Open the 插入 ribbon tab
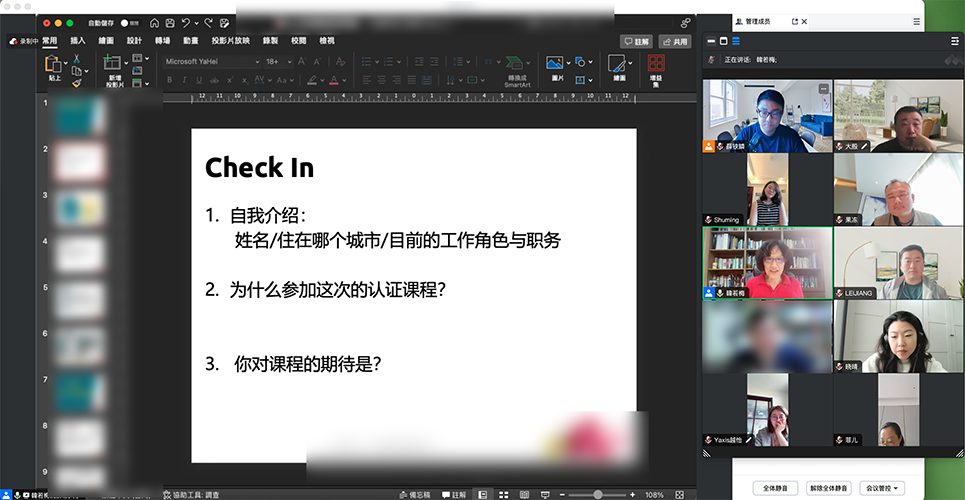Viewport: 965px width, 500px height. (x=78, y=41)
